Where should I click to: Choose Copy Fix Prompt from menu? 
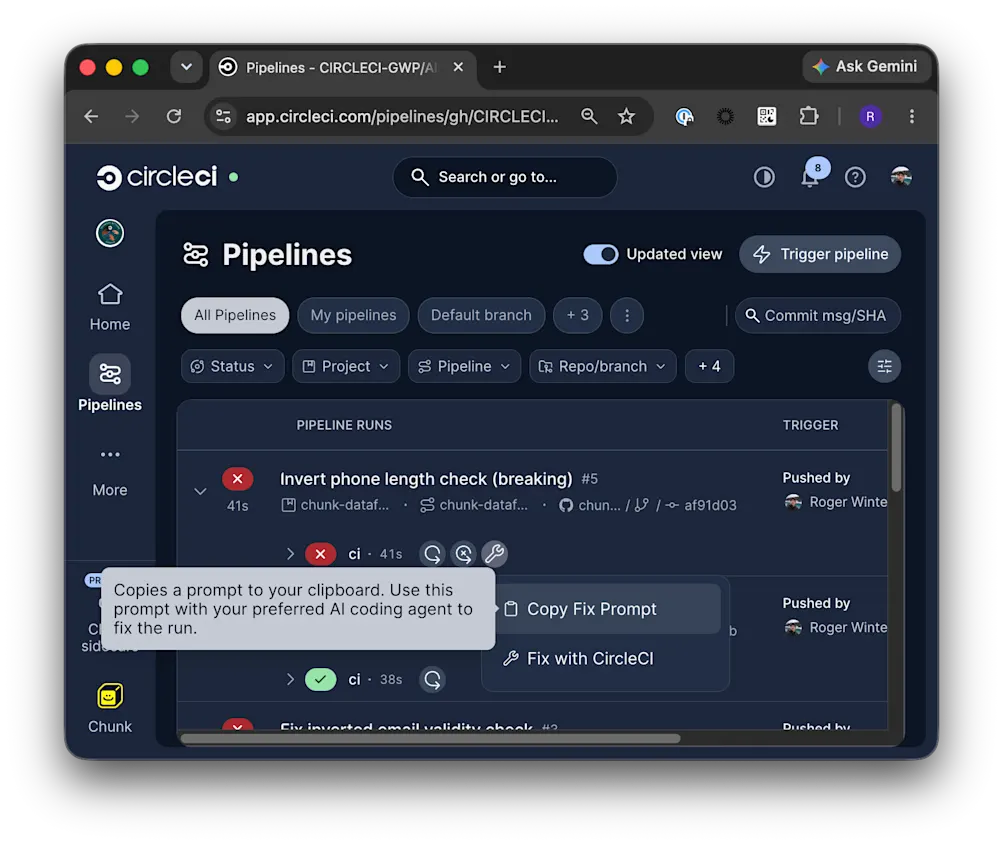pyautogui.click(x=606, y=609)
